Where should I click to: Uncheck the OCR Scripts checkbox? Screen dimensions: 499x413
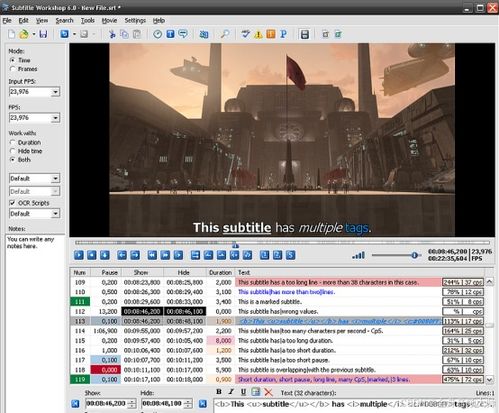coord(12,203)
